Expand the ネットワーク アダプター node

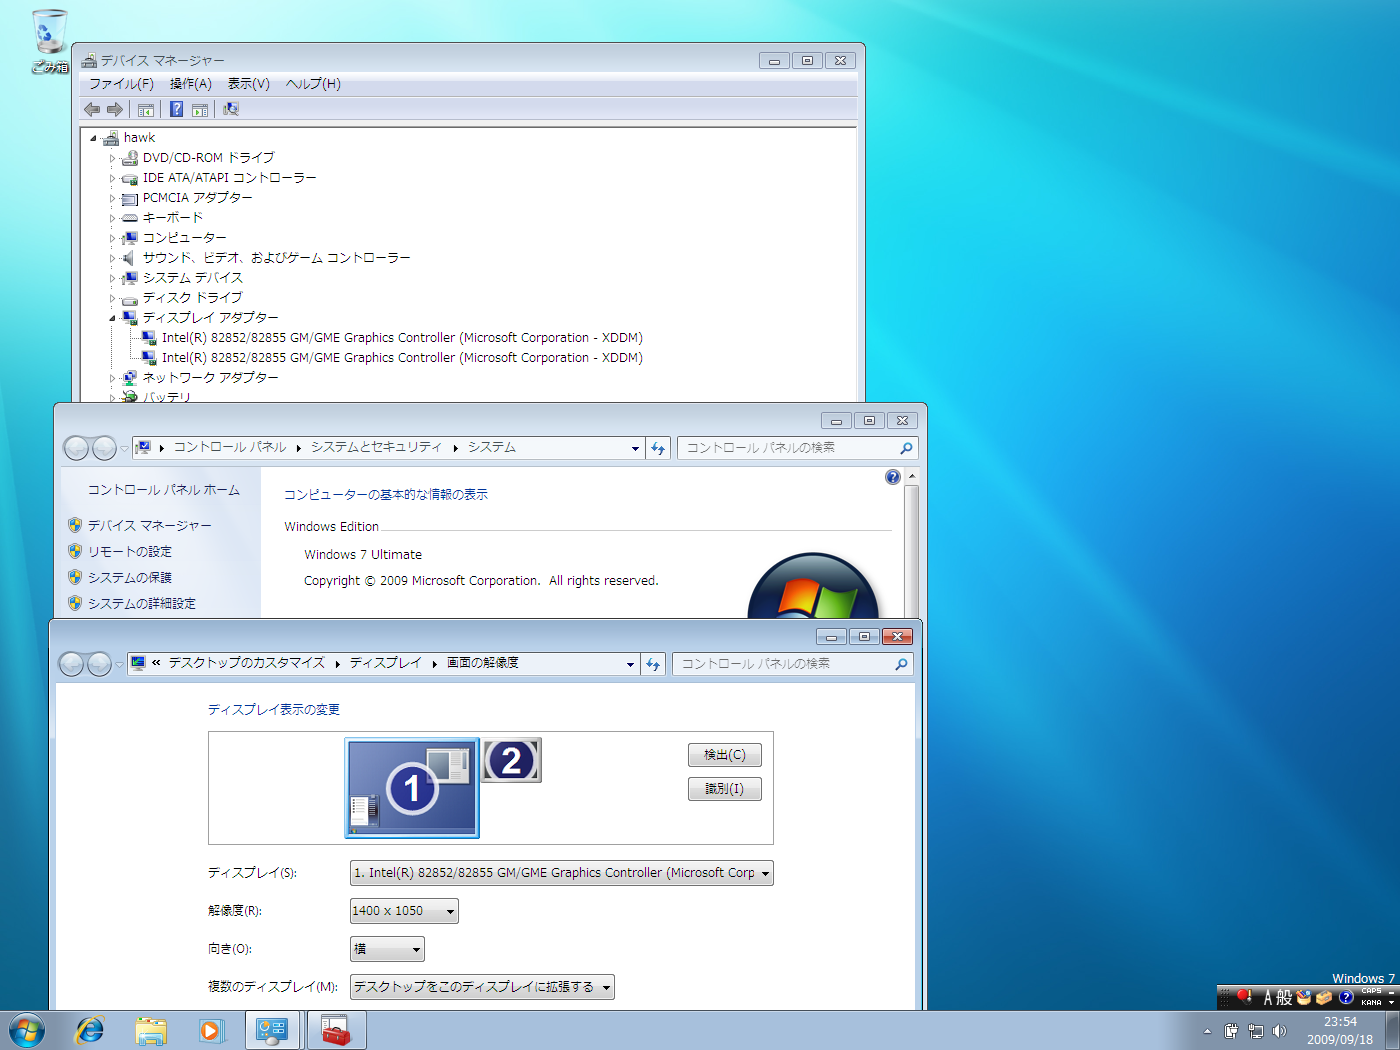pos(112,378)
